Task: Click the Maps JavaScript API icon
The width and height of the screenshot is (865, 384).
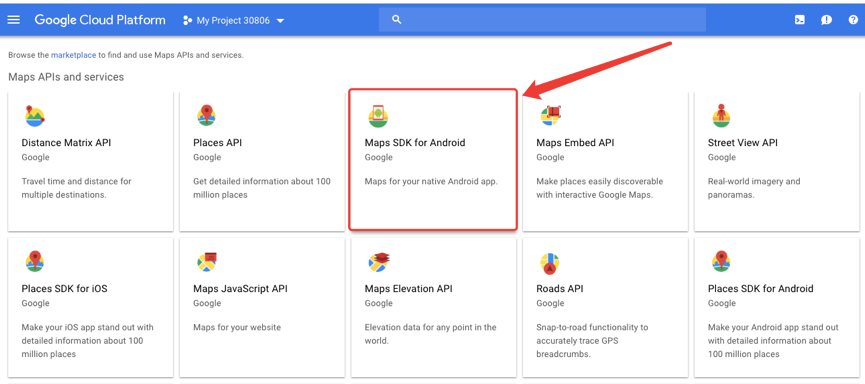Action: [x=207, y=262]
